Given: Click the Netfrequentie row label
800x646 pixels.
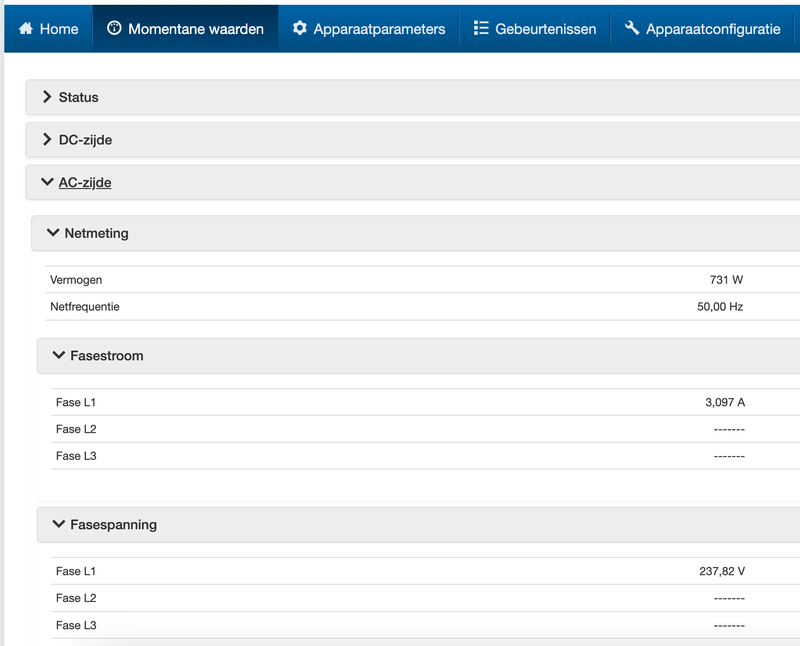Looking at the screenshot, I should click(85, 307).
